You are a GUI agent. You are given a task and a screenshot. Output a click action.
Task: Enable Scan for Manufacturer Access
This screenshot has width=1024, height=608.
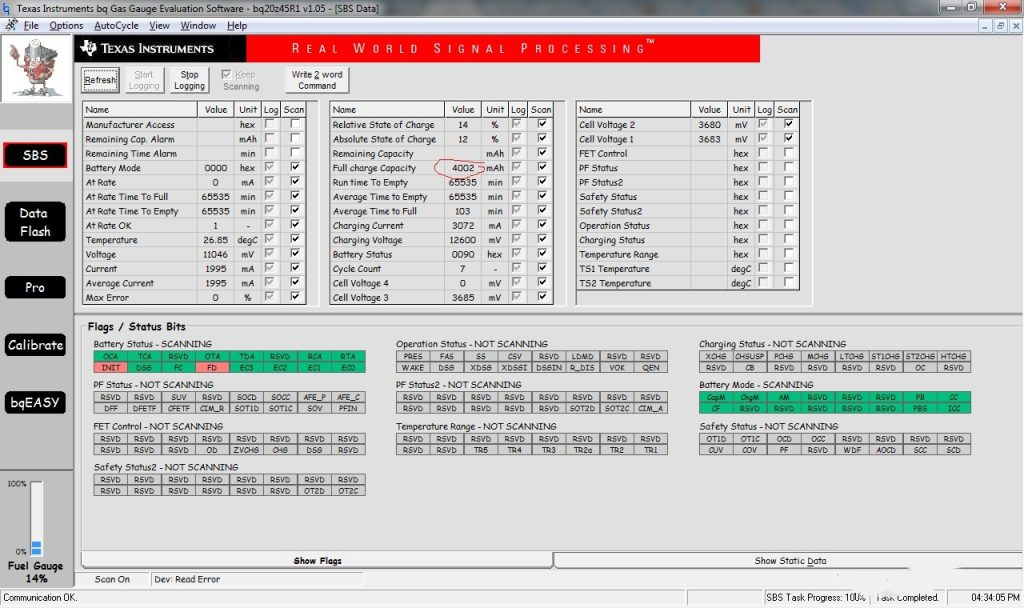point(295,123)
